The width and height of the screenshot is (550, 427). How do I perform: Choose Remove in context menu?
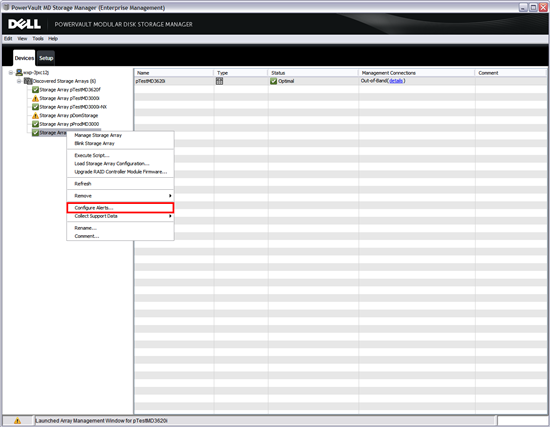point(120,196)
